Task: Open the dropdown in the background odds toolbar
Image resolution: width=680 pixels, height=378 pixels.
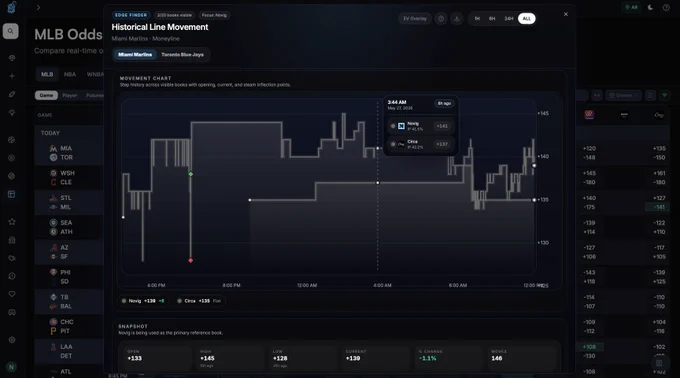Action: coord(624,95)
